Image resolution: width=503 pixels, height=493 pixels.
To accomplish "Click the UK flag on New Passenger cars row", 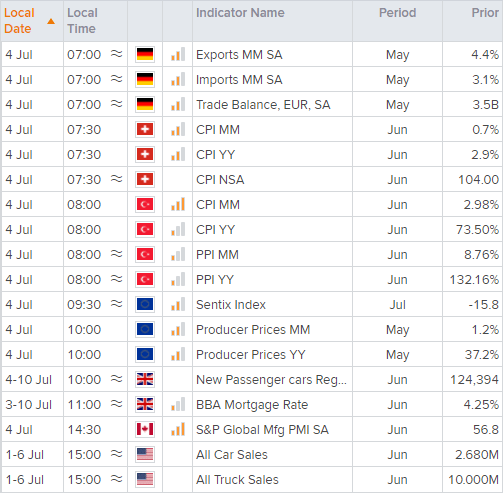I will (145, 379).
